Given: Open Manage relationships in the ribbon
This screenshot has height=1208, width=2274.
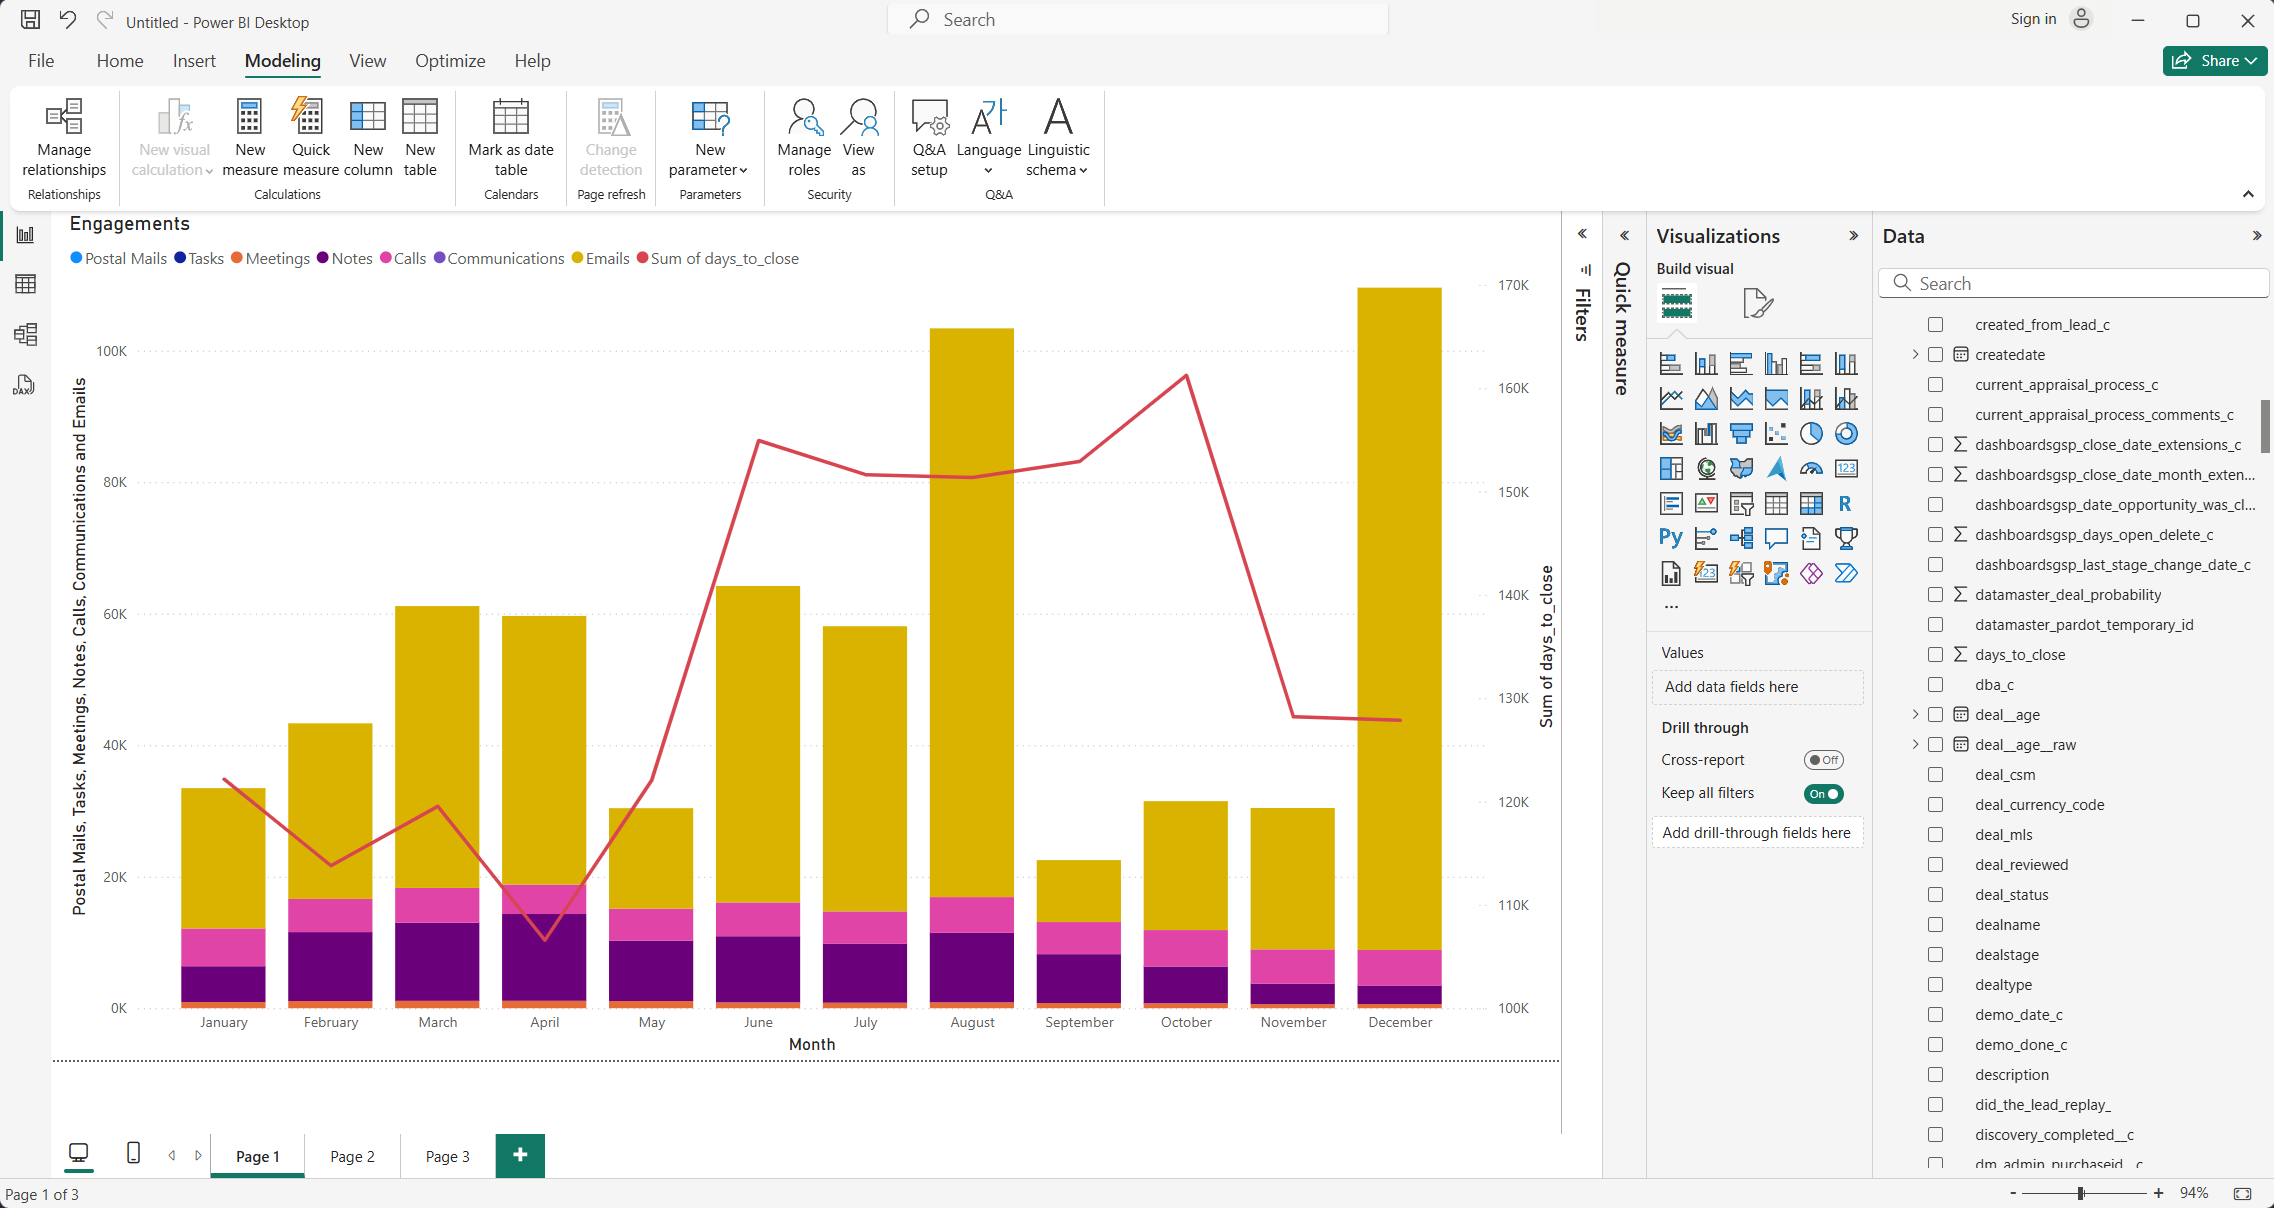Looking at the screenshot, I should pos(64,138).
